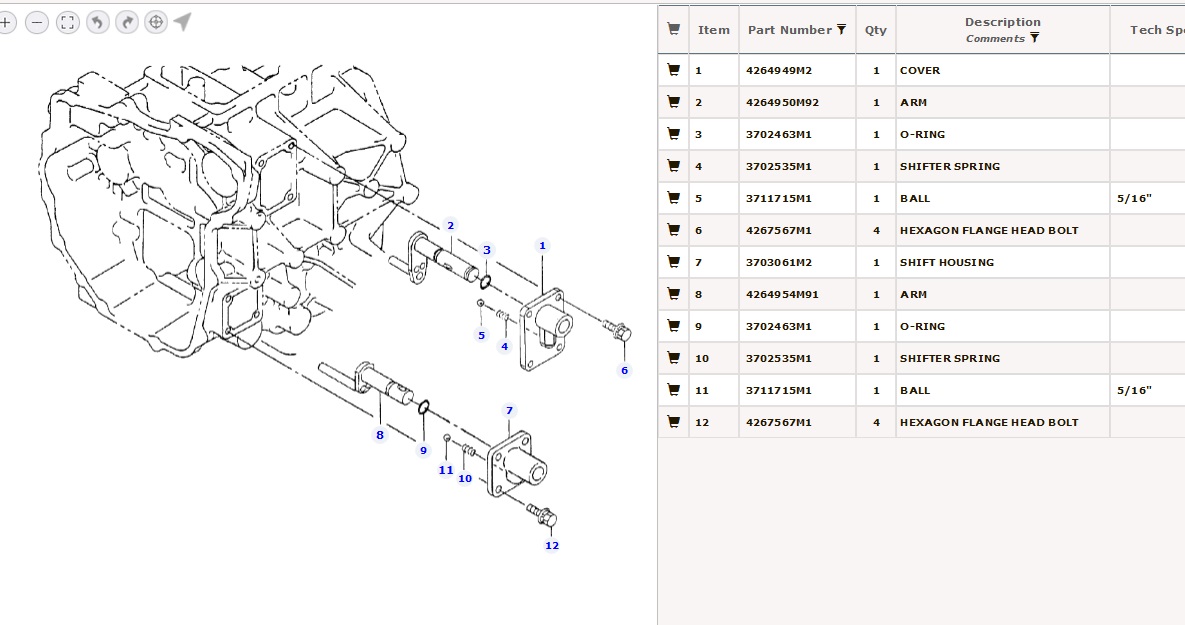Click the crosshair center-view icon
This screenshot has height=625, width=1185.
tap(156, 22)
